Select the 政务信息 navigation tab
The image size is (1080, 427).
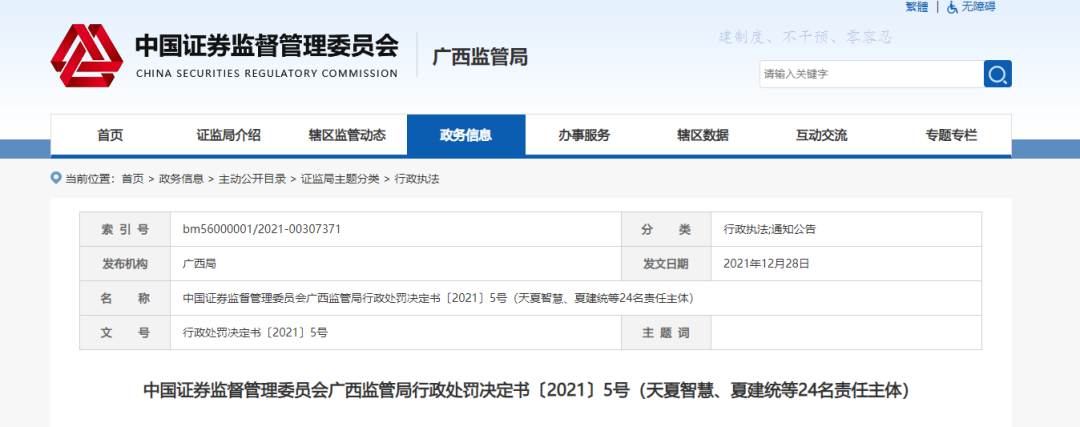pos(466,135)
